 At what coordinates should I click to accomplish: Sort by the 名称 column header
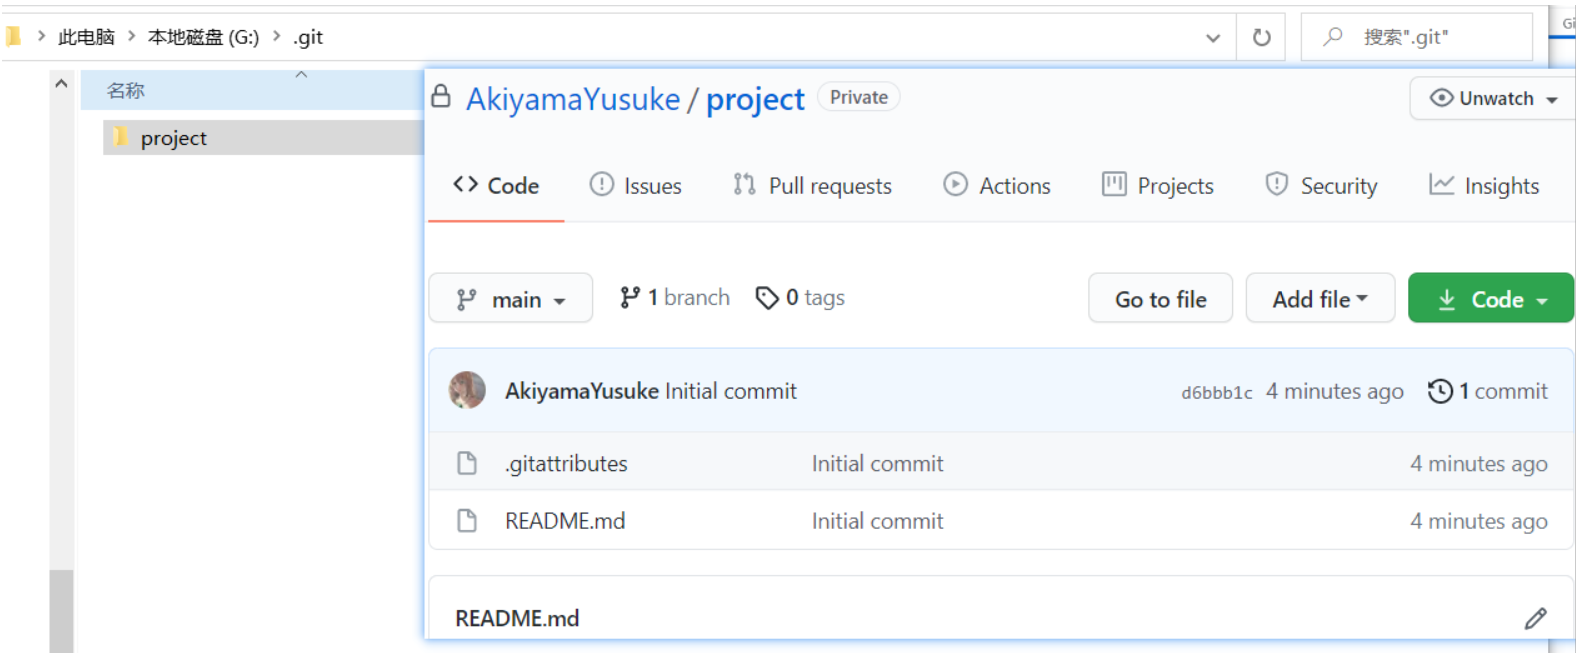(x=126, y=91)
